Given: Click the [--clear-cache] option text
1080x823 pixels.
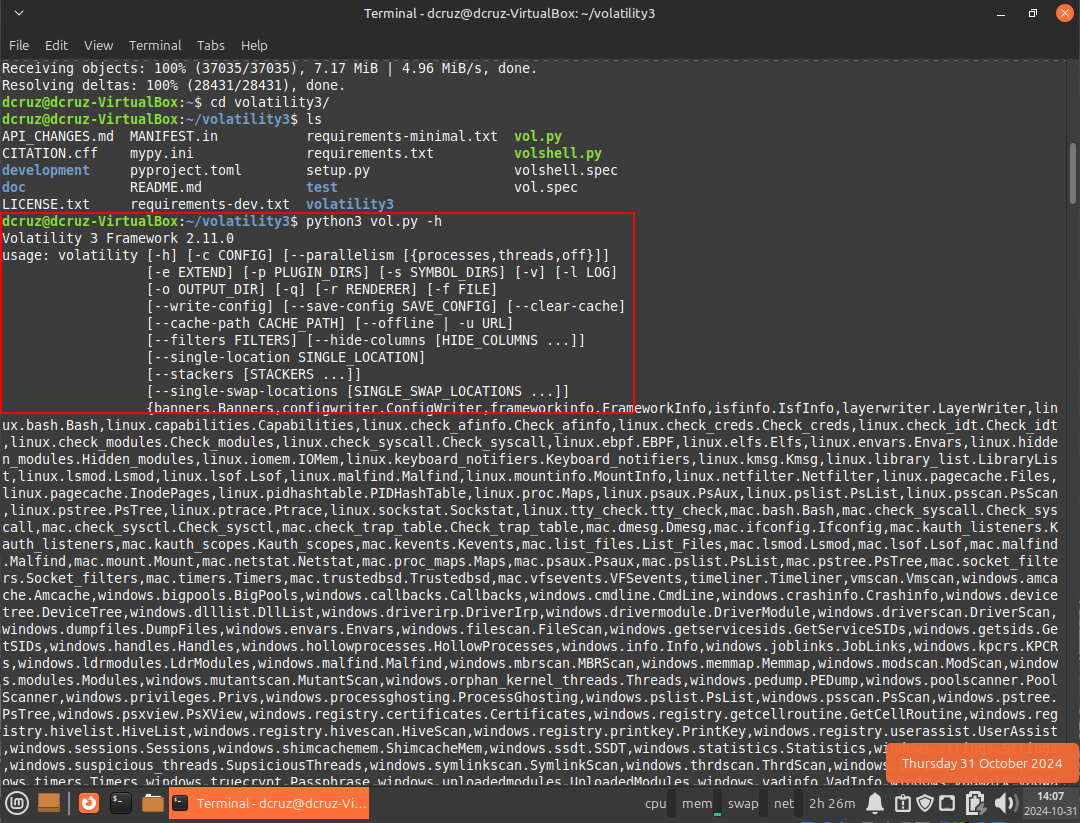Looking at the screenshot, I should (x=566, y=306).
